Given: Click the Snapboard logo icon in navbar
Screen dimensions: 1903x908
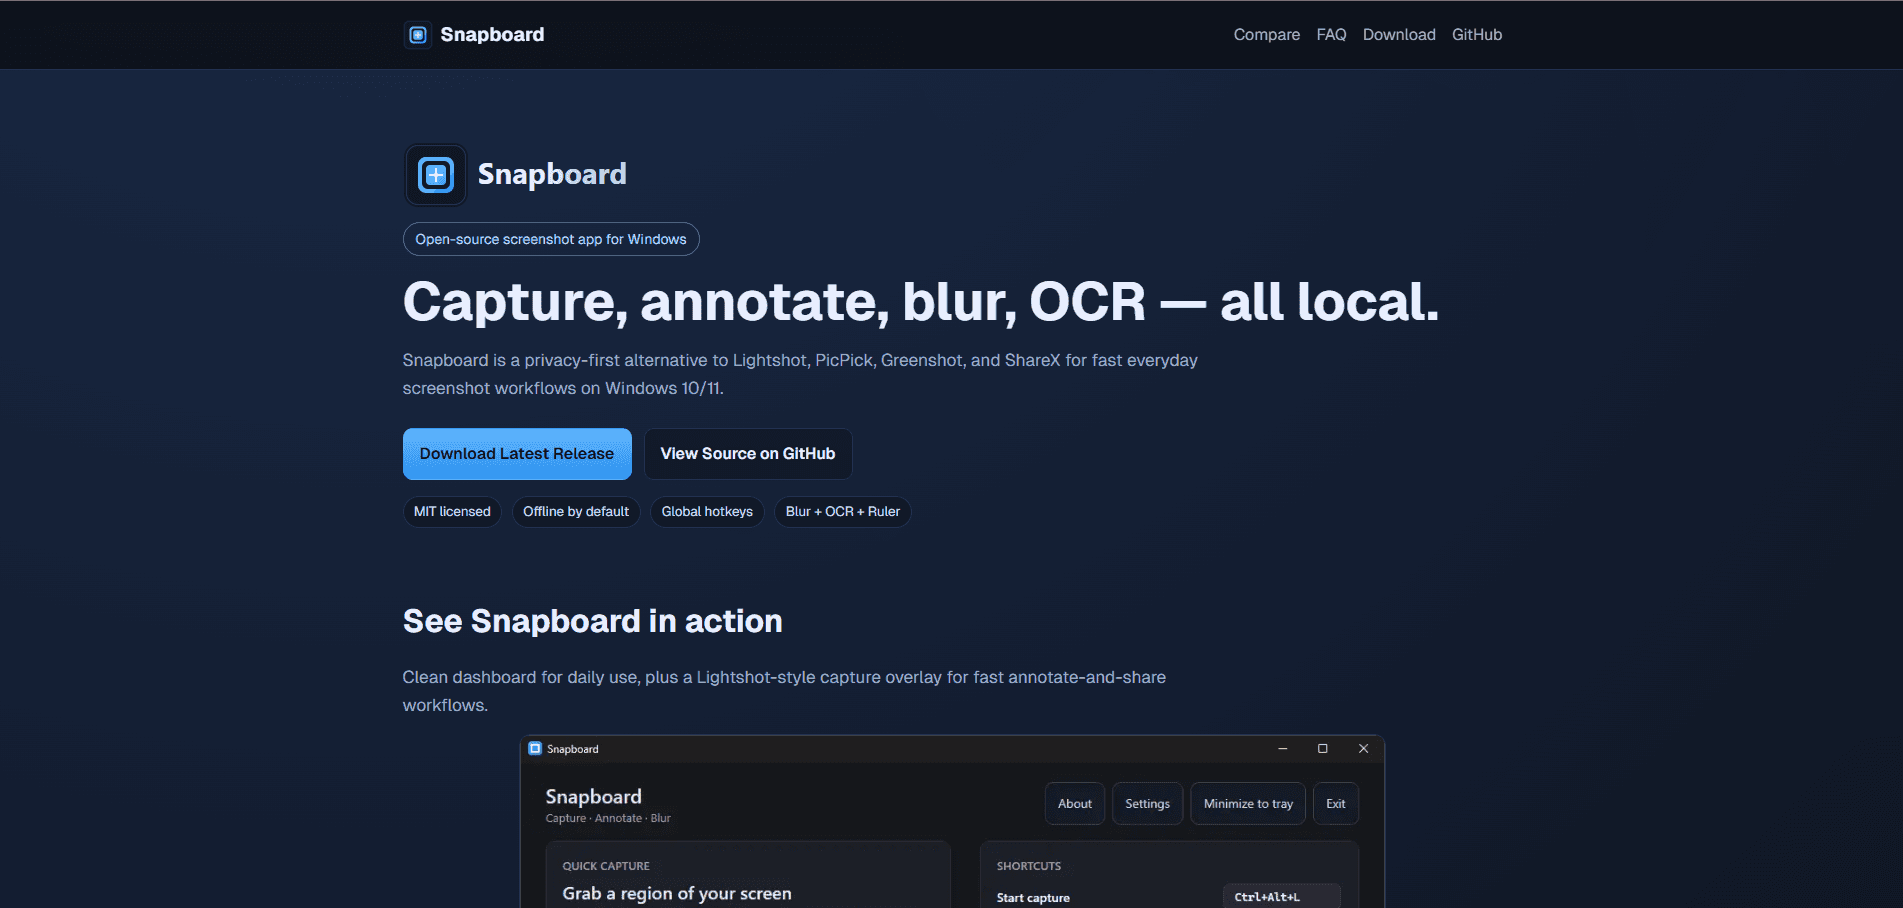Looking at the screenshot, I should 418,35.
